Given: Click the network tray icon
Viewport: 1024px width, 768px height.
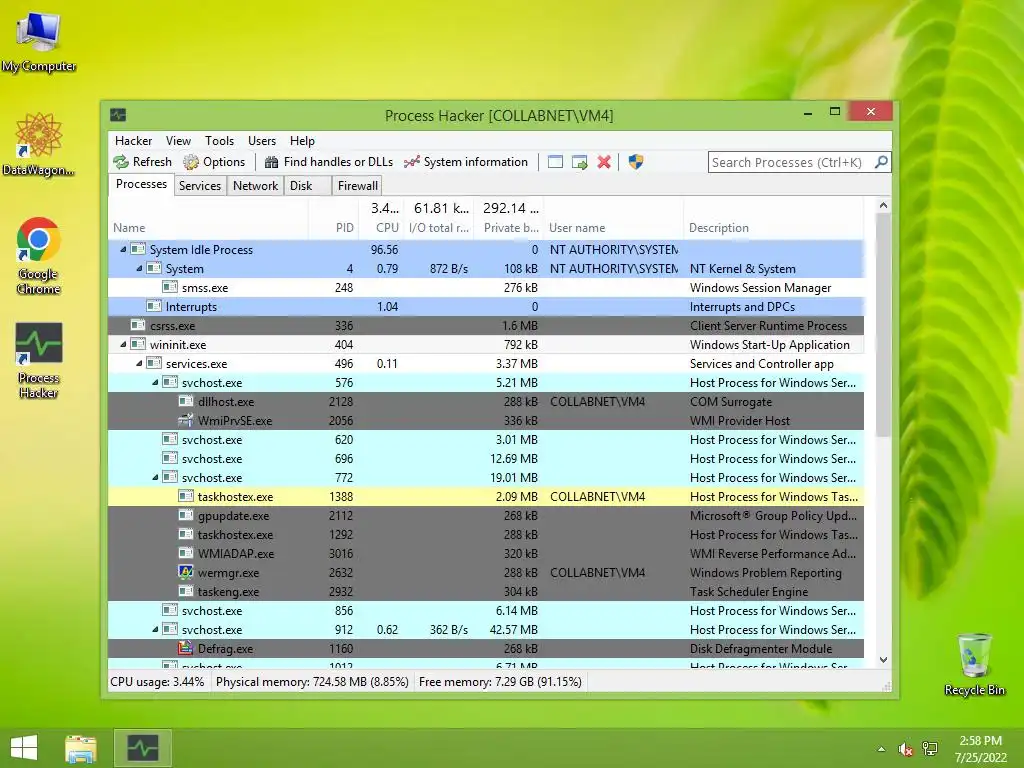Looking at the screenshot, I should [x=930, y=749].
